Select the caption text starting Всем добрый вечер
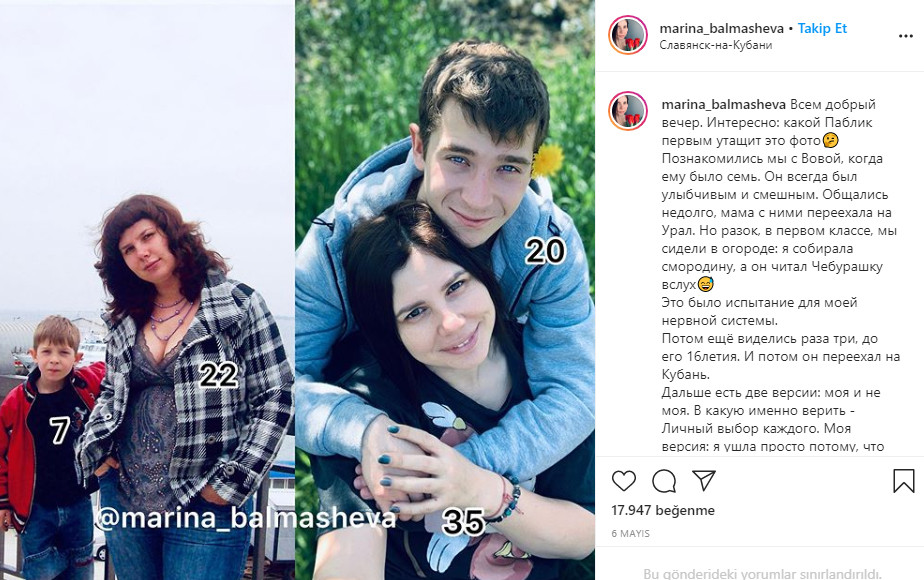 [x=781, y=275]
